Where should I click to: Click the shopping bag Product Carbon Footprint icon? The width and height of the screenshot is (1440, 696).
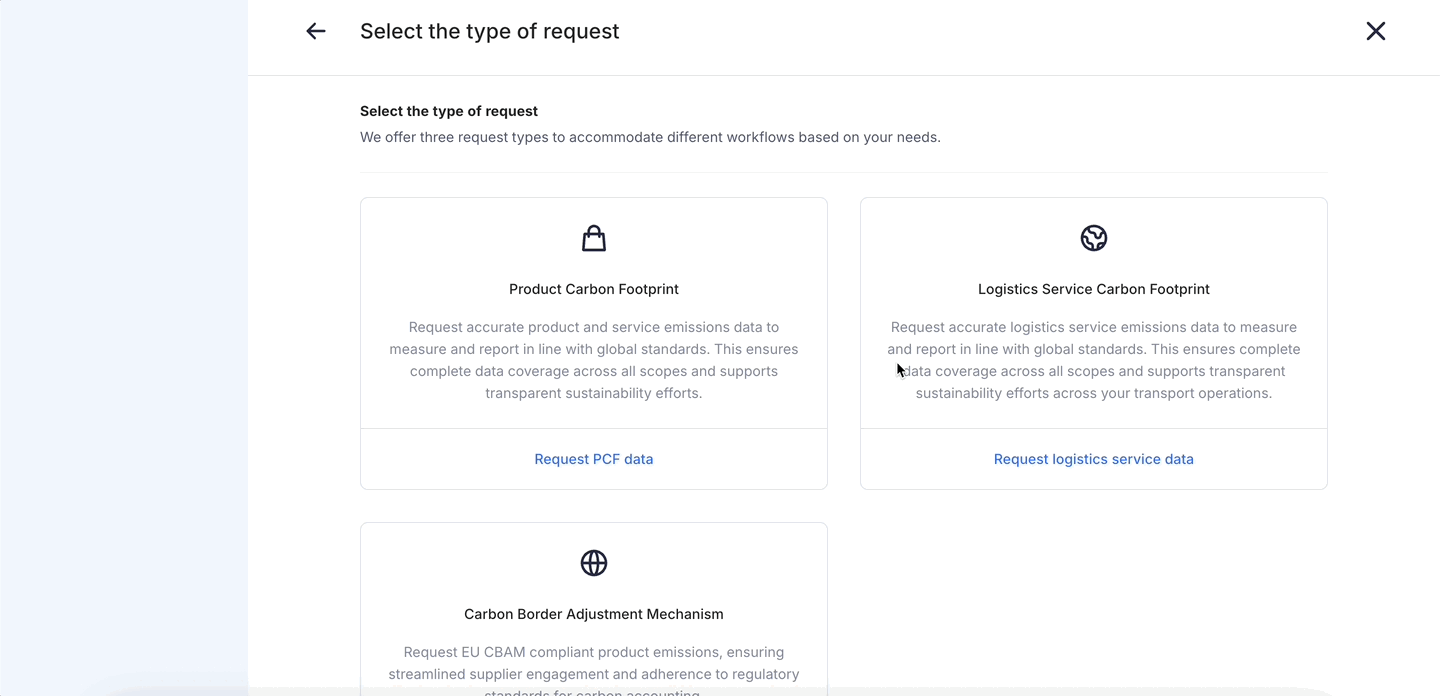point(594,238)
